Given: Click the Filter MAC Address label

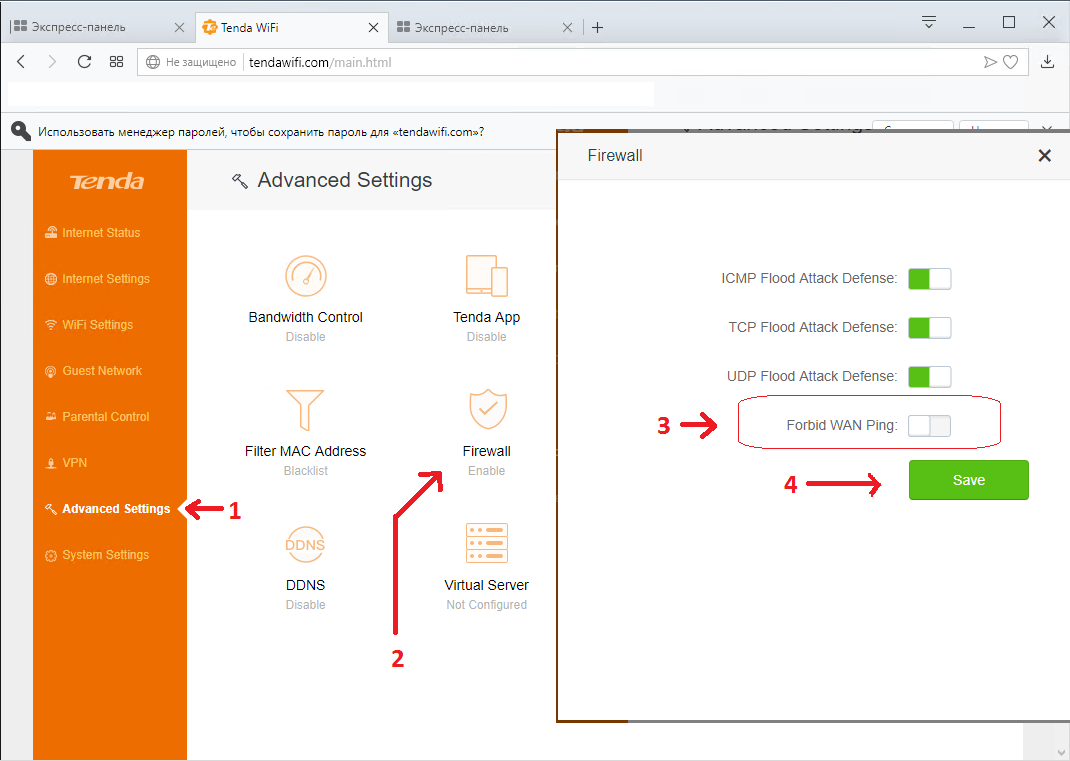Looking at the screenshot, I should (x=306, y=451).
